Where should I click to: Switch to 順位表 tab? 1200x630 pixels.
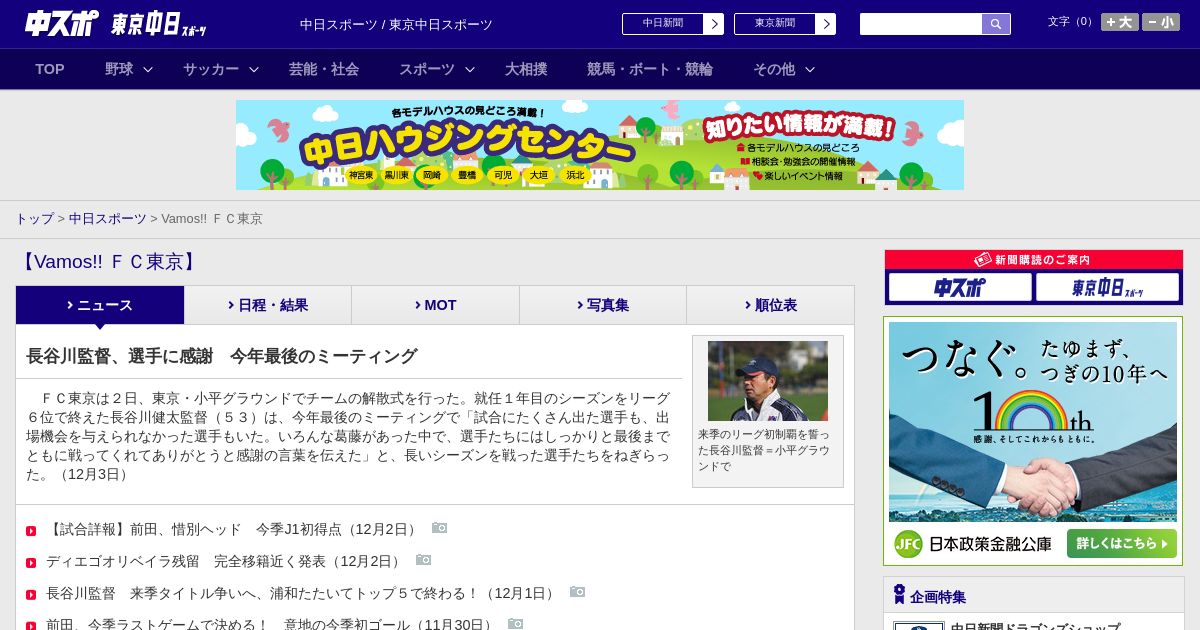click(x=770, y=305)
